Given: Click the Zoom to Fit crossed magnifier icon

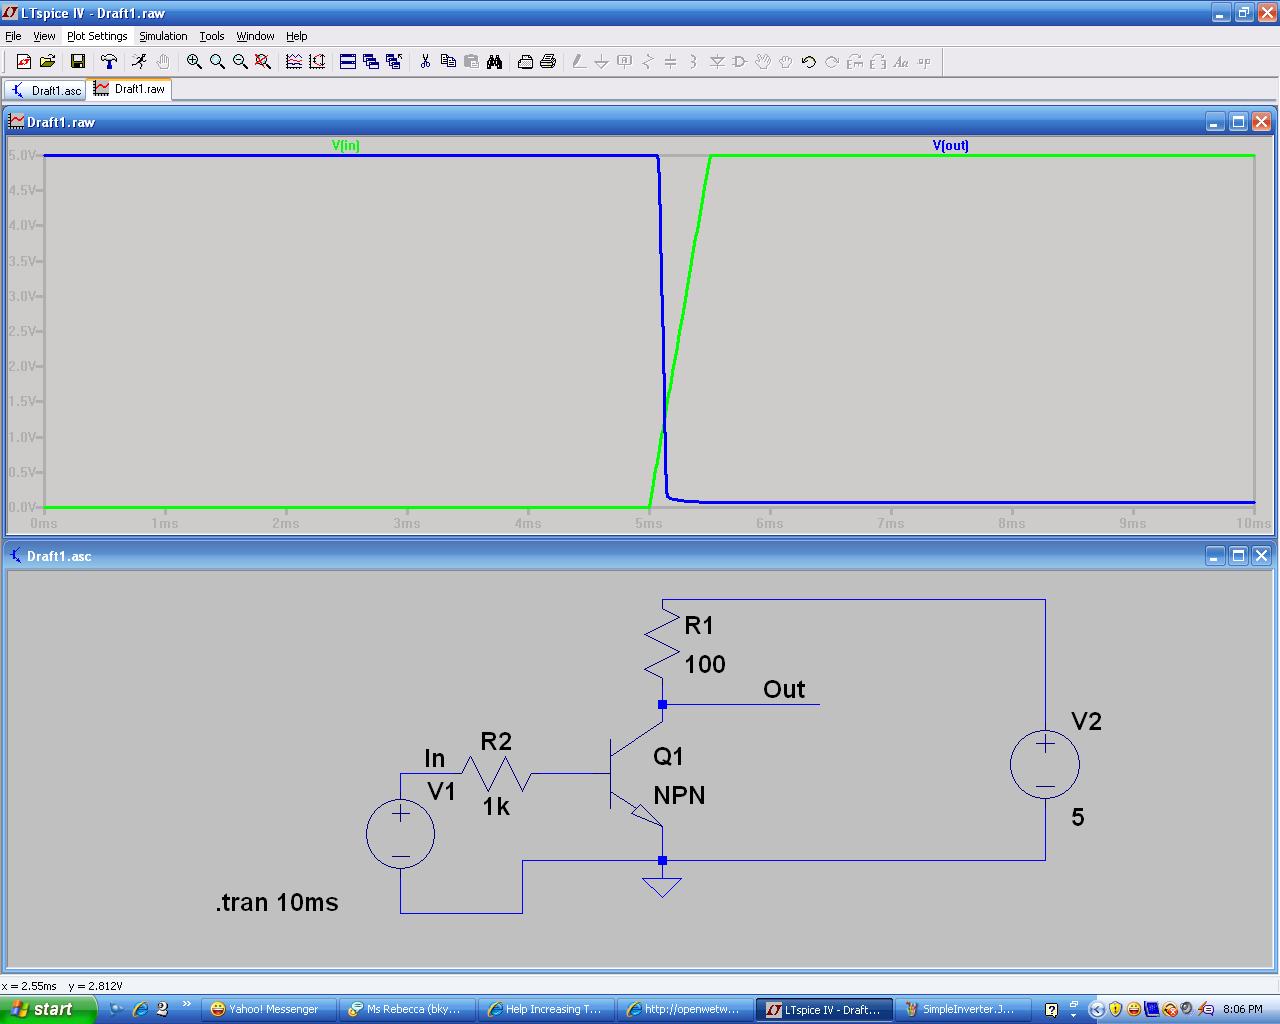Looking at the screenshot, I should coord(263,62).
